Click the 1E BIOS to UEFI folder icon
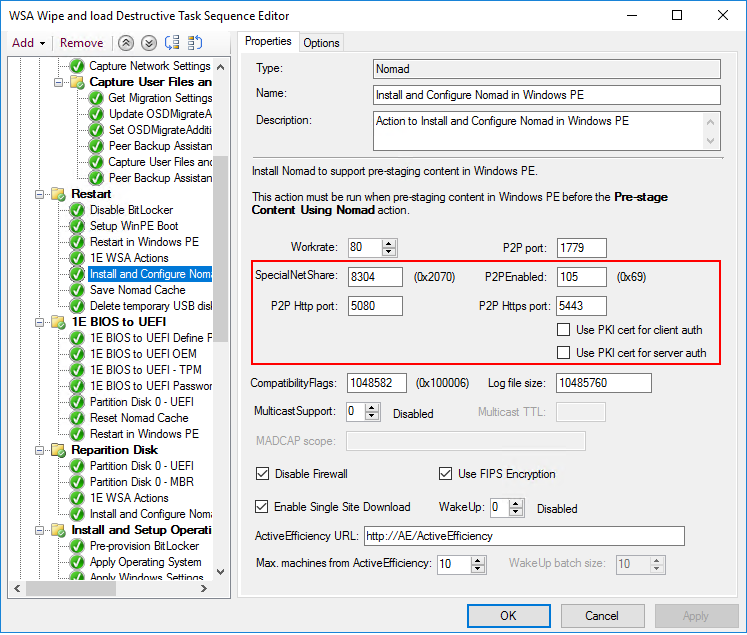Image resolution: width=747 pixels, height=635 pixels. click(x=58, y=322)
